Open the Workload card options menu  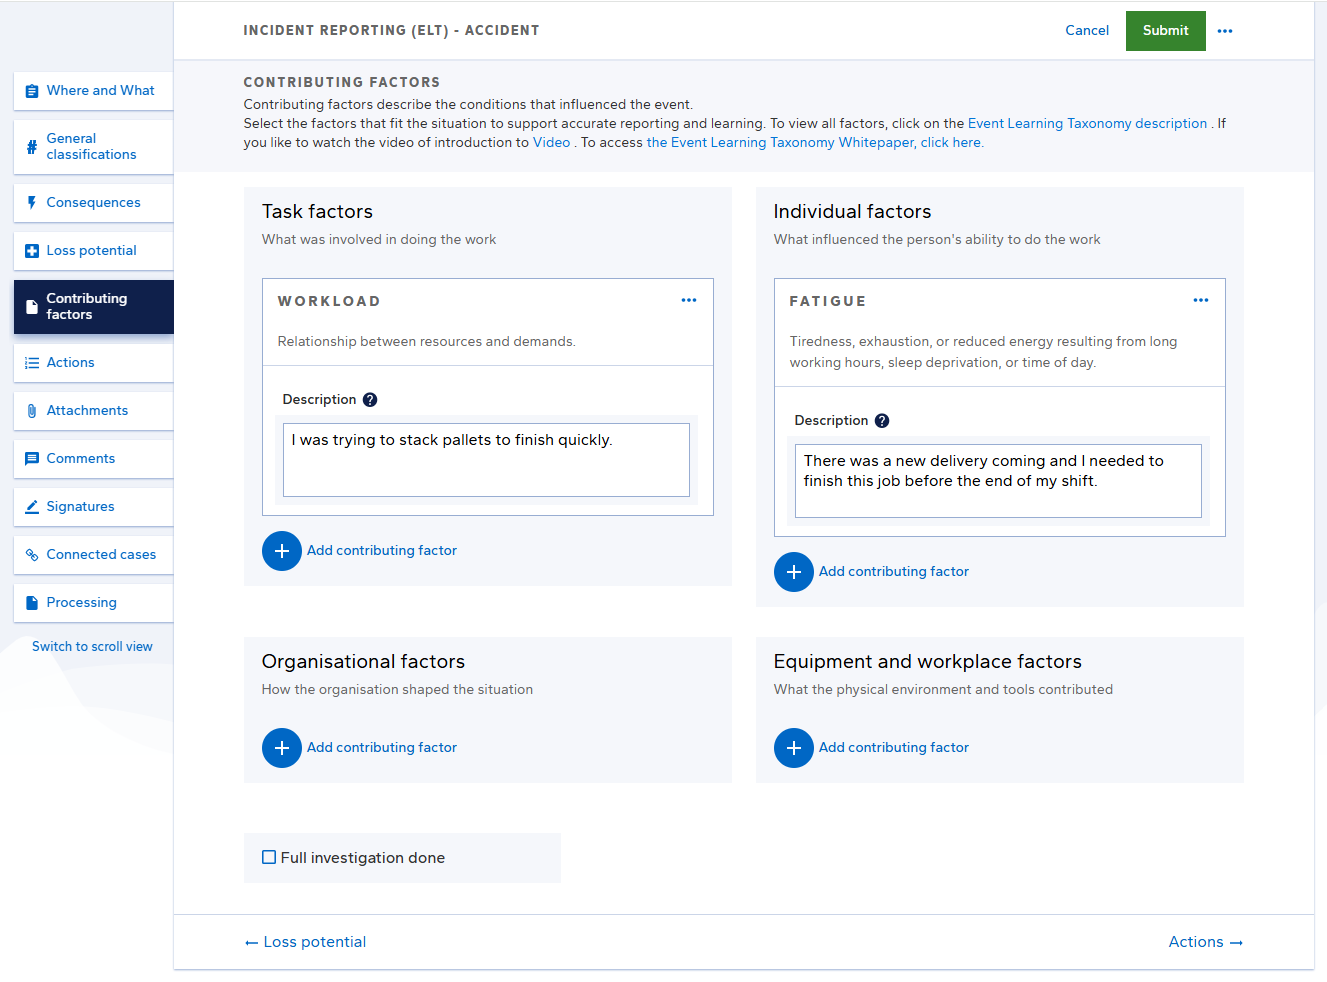(688, 299)
